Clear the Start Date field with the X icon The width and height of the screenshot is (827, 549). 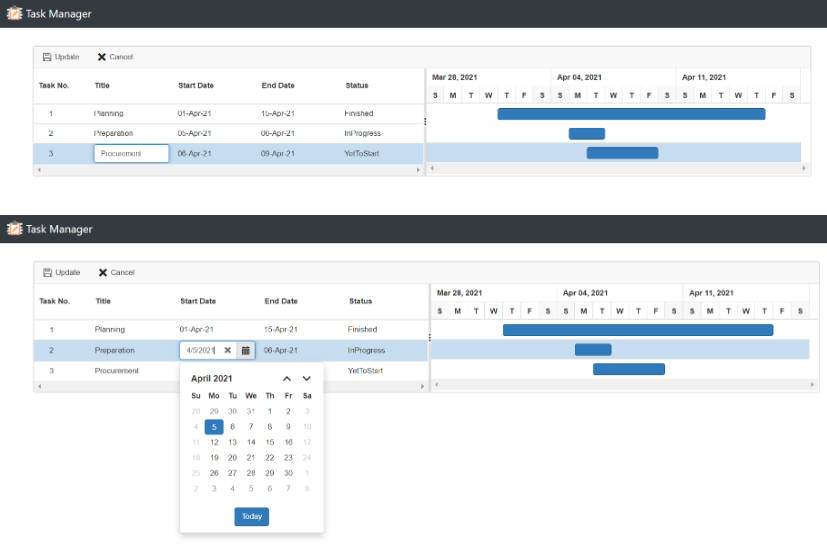pos(227,351)
